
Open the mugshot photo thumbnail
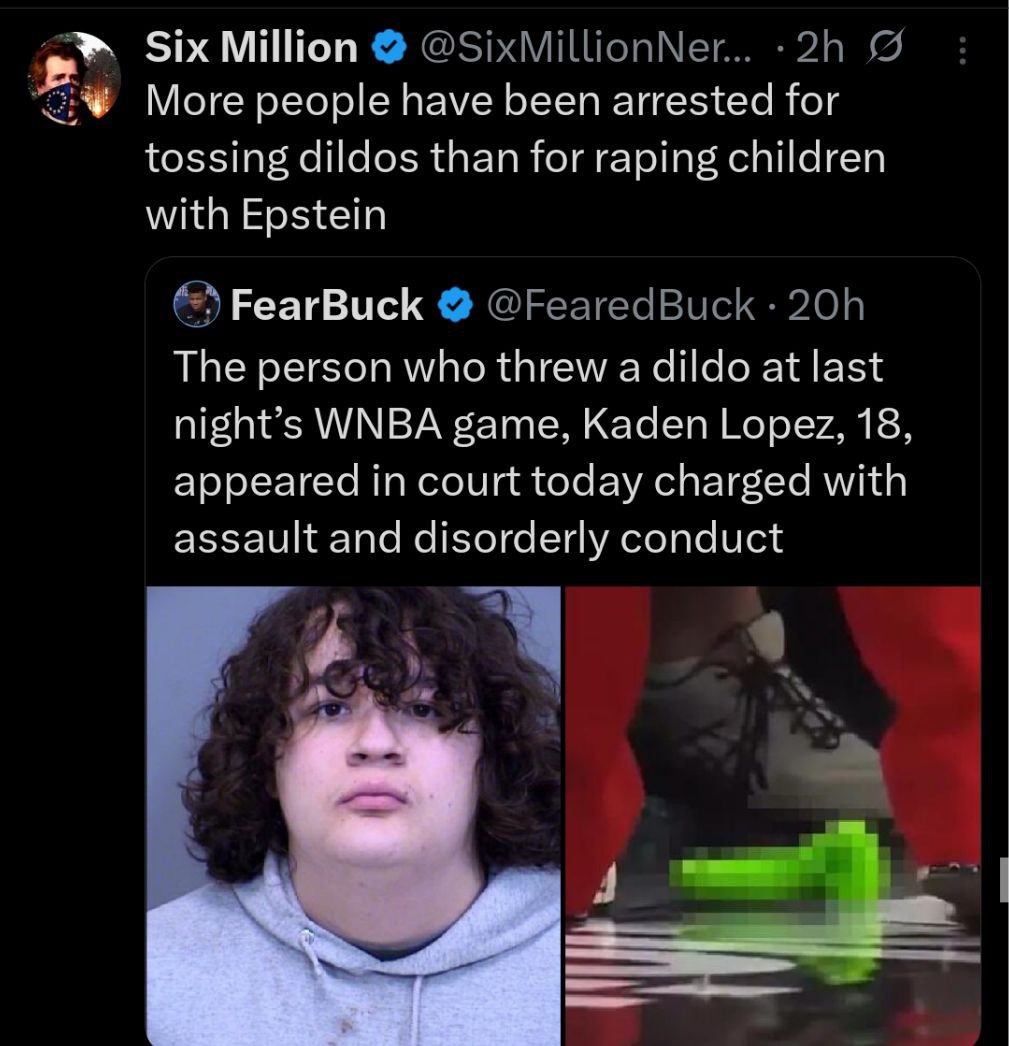point(353,816)
